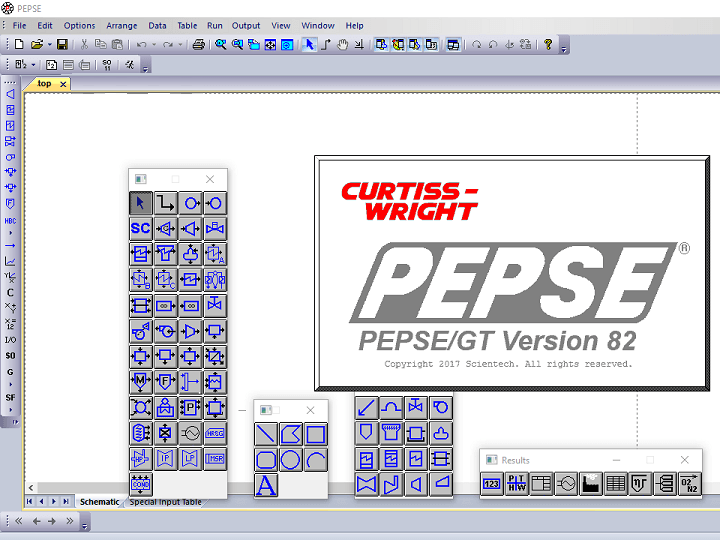The image size is (720, 540).
Task: Click the Save disk icon
Action: click(x=62, y=45)
